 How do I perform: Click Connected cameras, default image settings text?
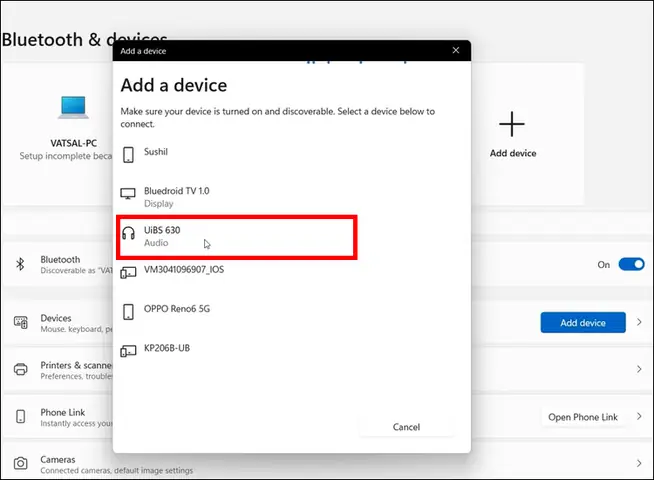[117, 470]
